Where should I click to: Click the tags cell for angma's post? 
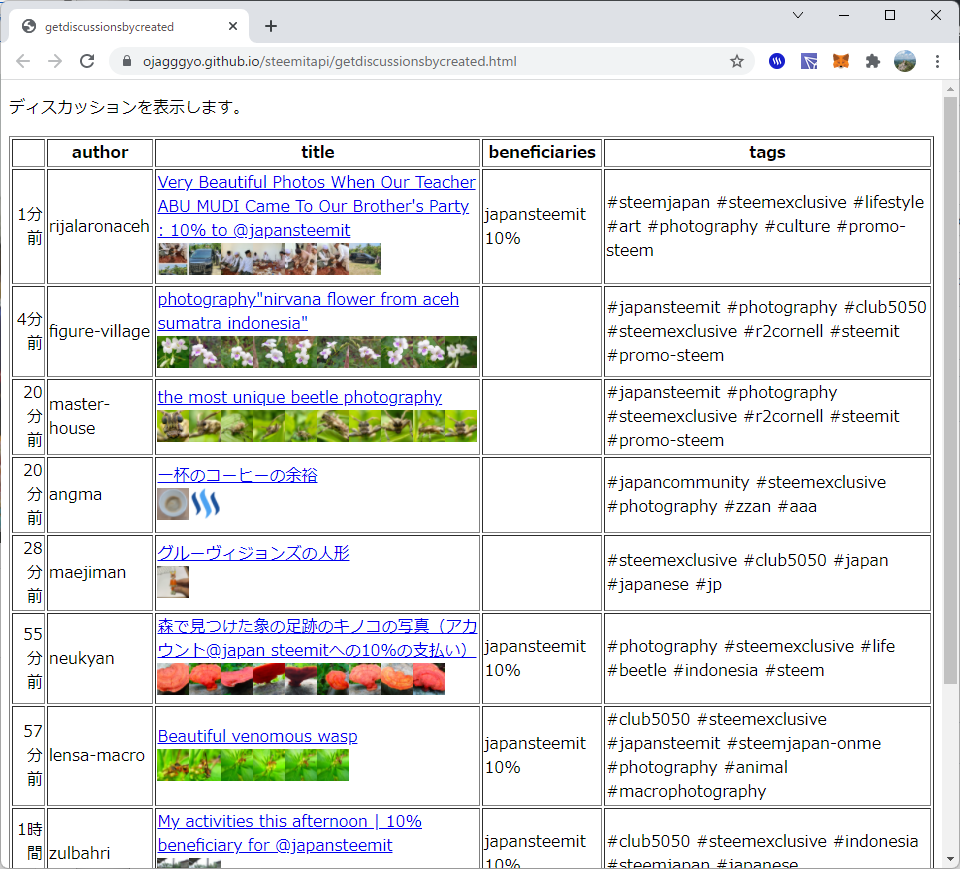(767, 494)
